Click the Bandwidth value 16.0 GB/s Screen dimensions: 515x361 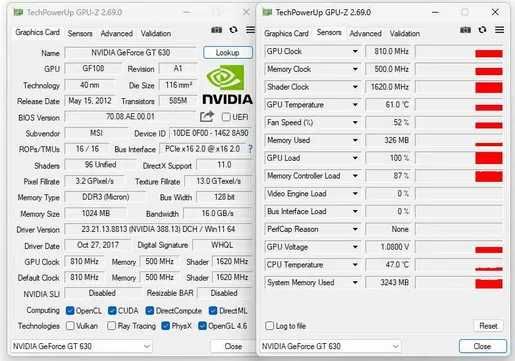click(218, 213)
